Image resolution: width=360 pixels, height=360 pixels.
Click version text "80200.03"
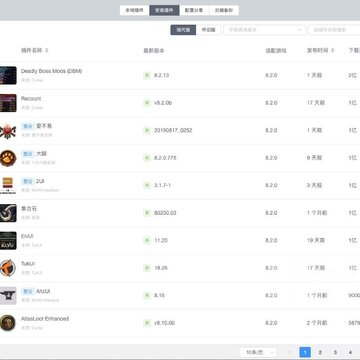(165, 213)
